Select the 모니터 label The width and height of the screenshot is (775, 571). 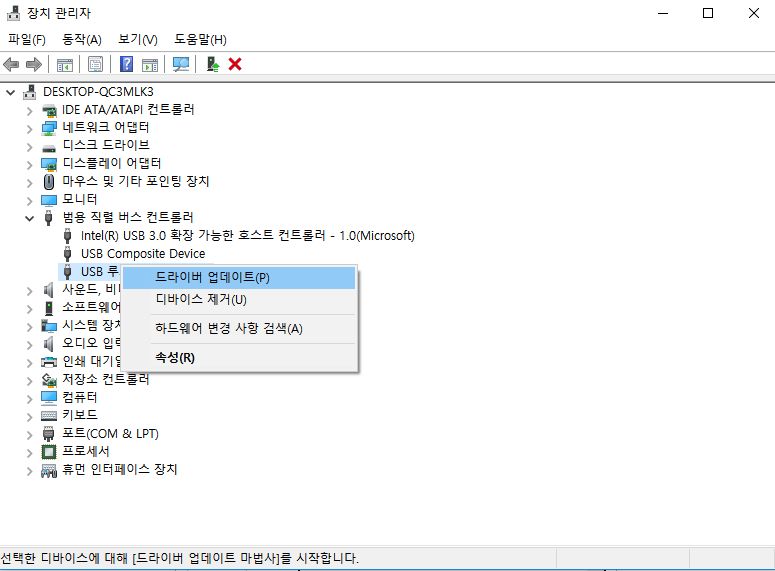(80, 199)
